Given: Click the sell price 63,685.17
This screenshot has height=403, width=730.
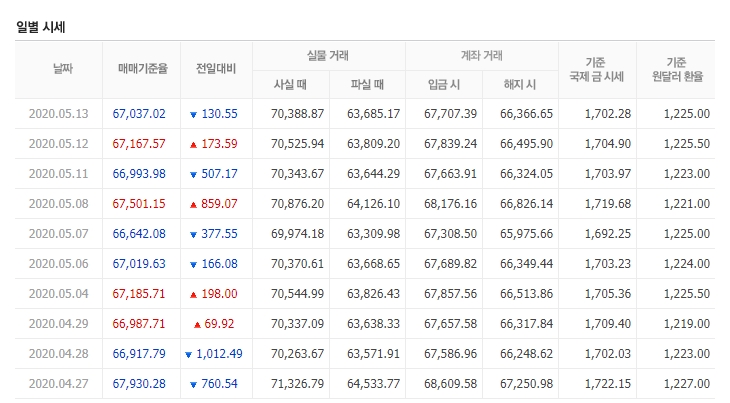Looking at the screenshot, I should 373,114.
